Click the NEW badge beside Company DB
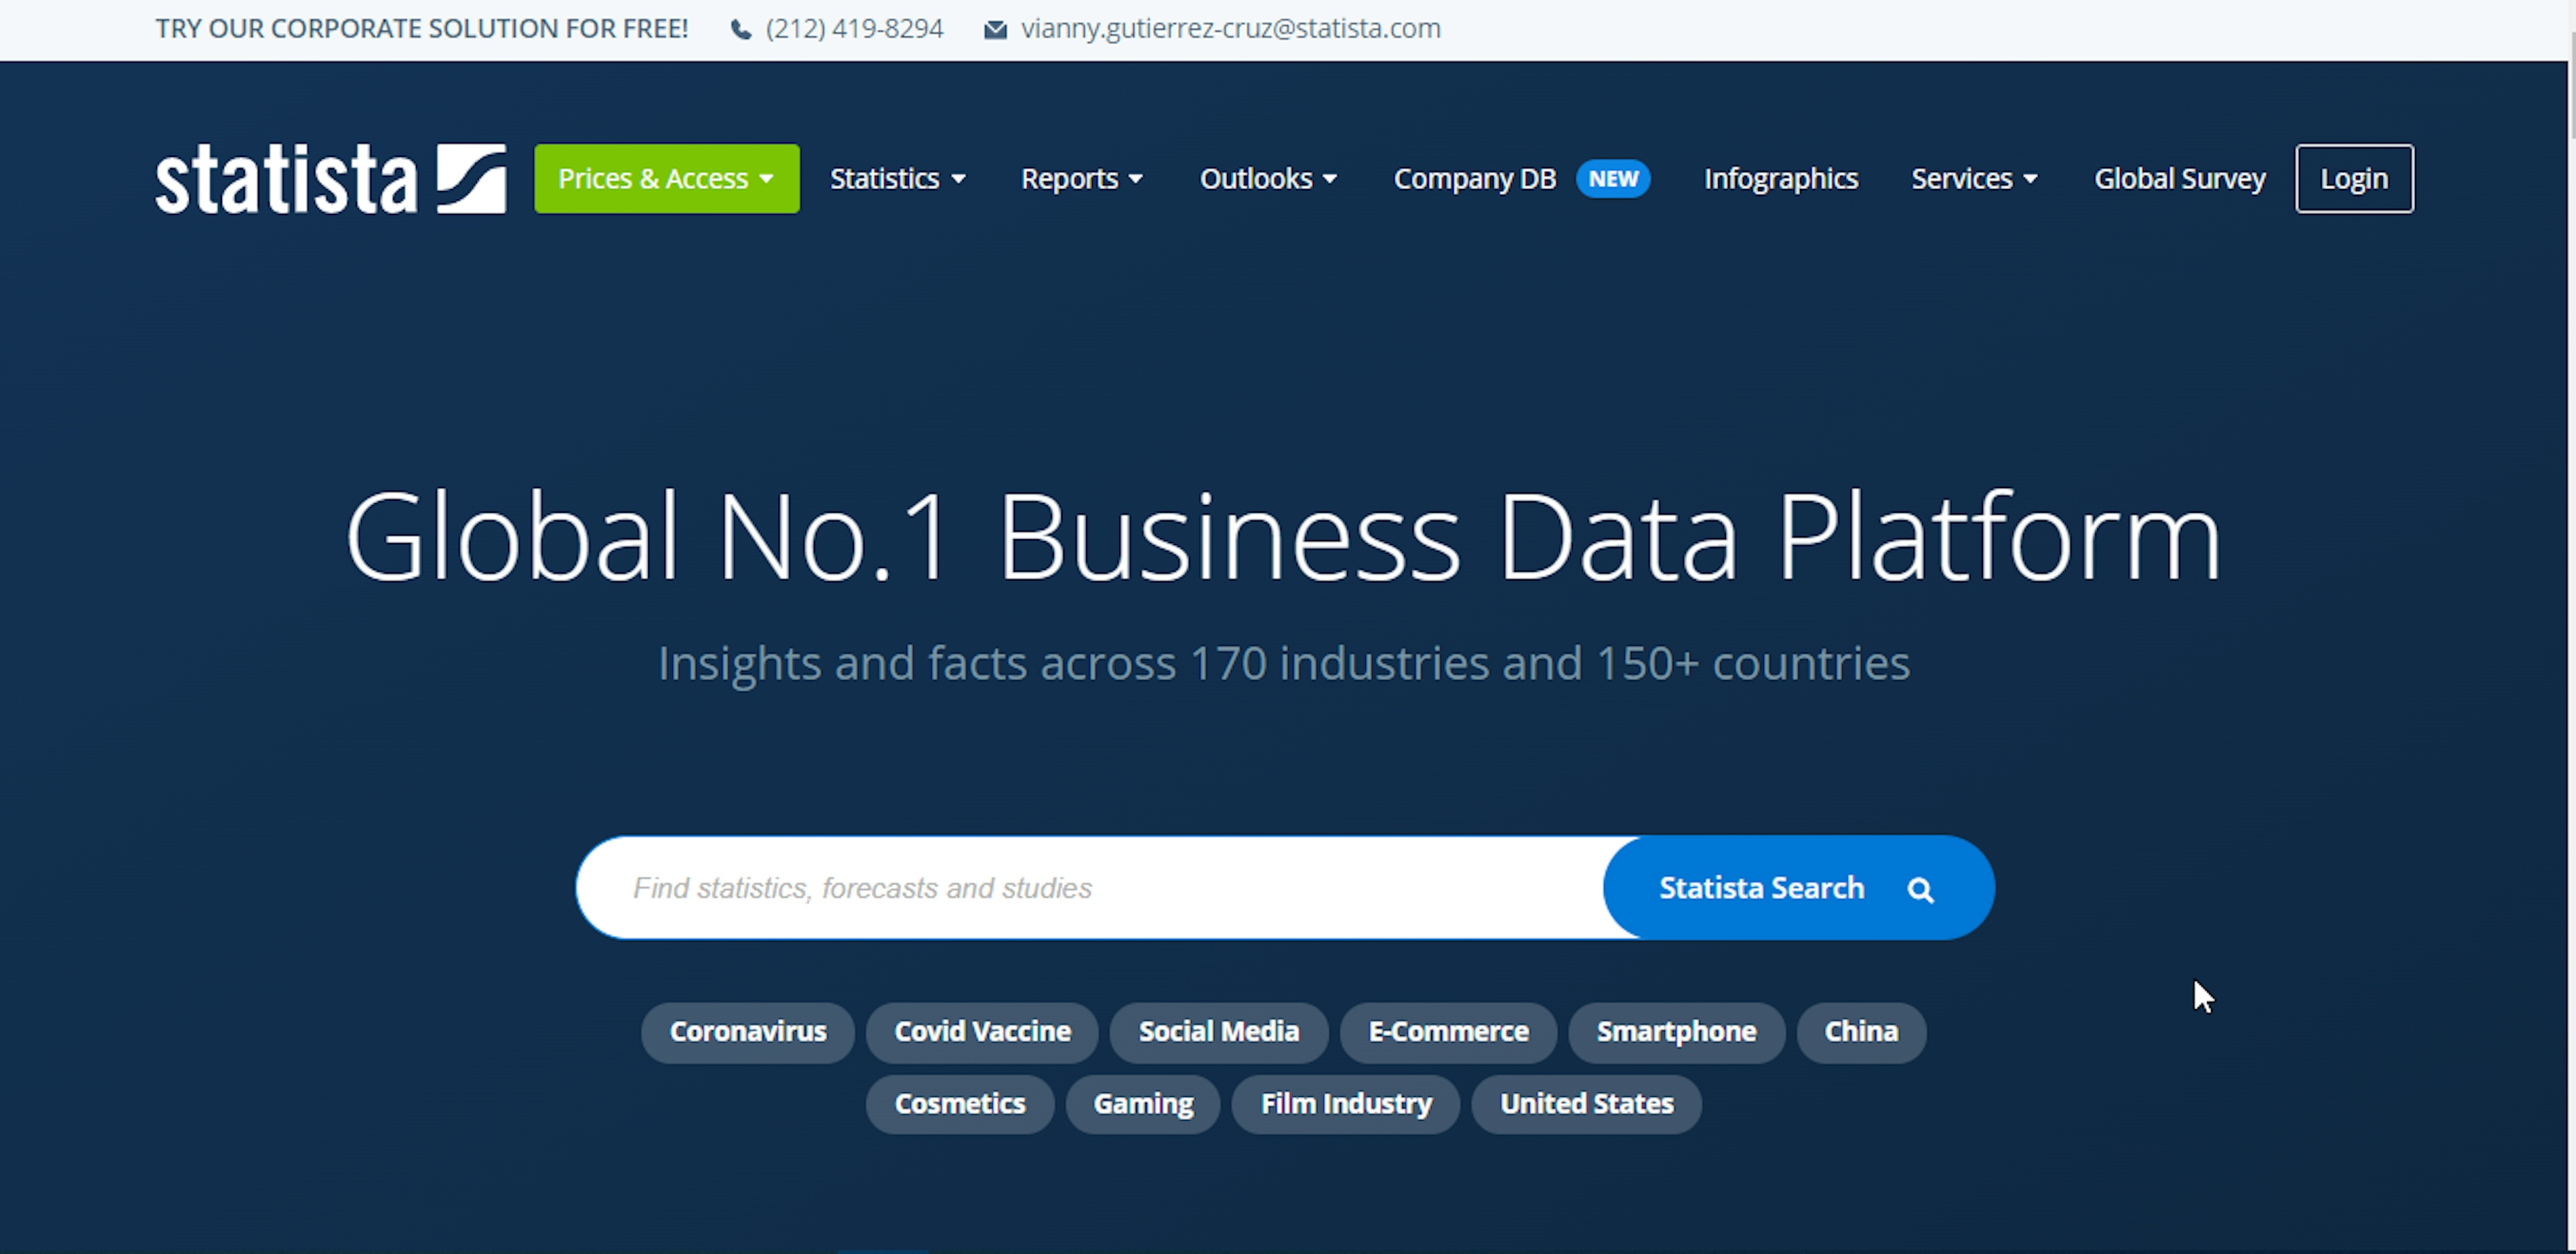Screen dimensions: 2576x1254 tap(1613, 179)
